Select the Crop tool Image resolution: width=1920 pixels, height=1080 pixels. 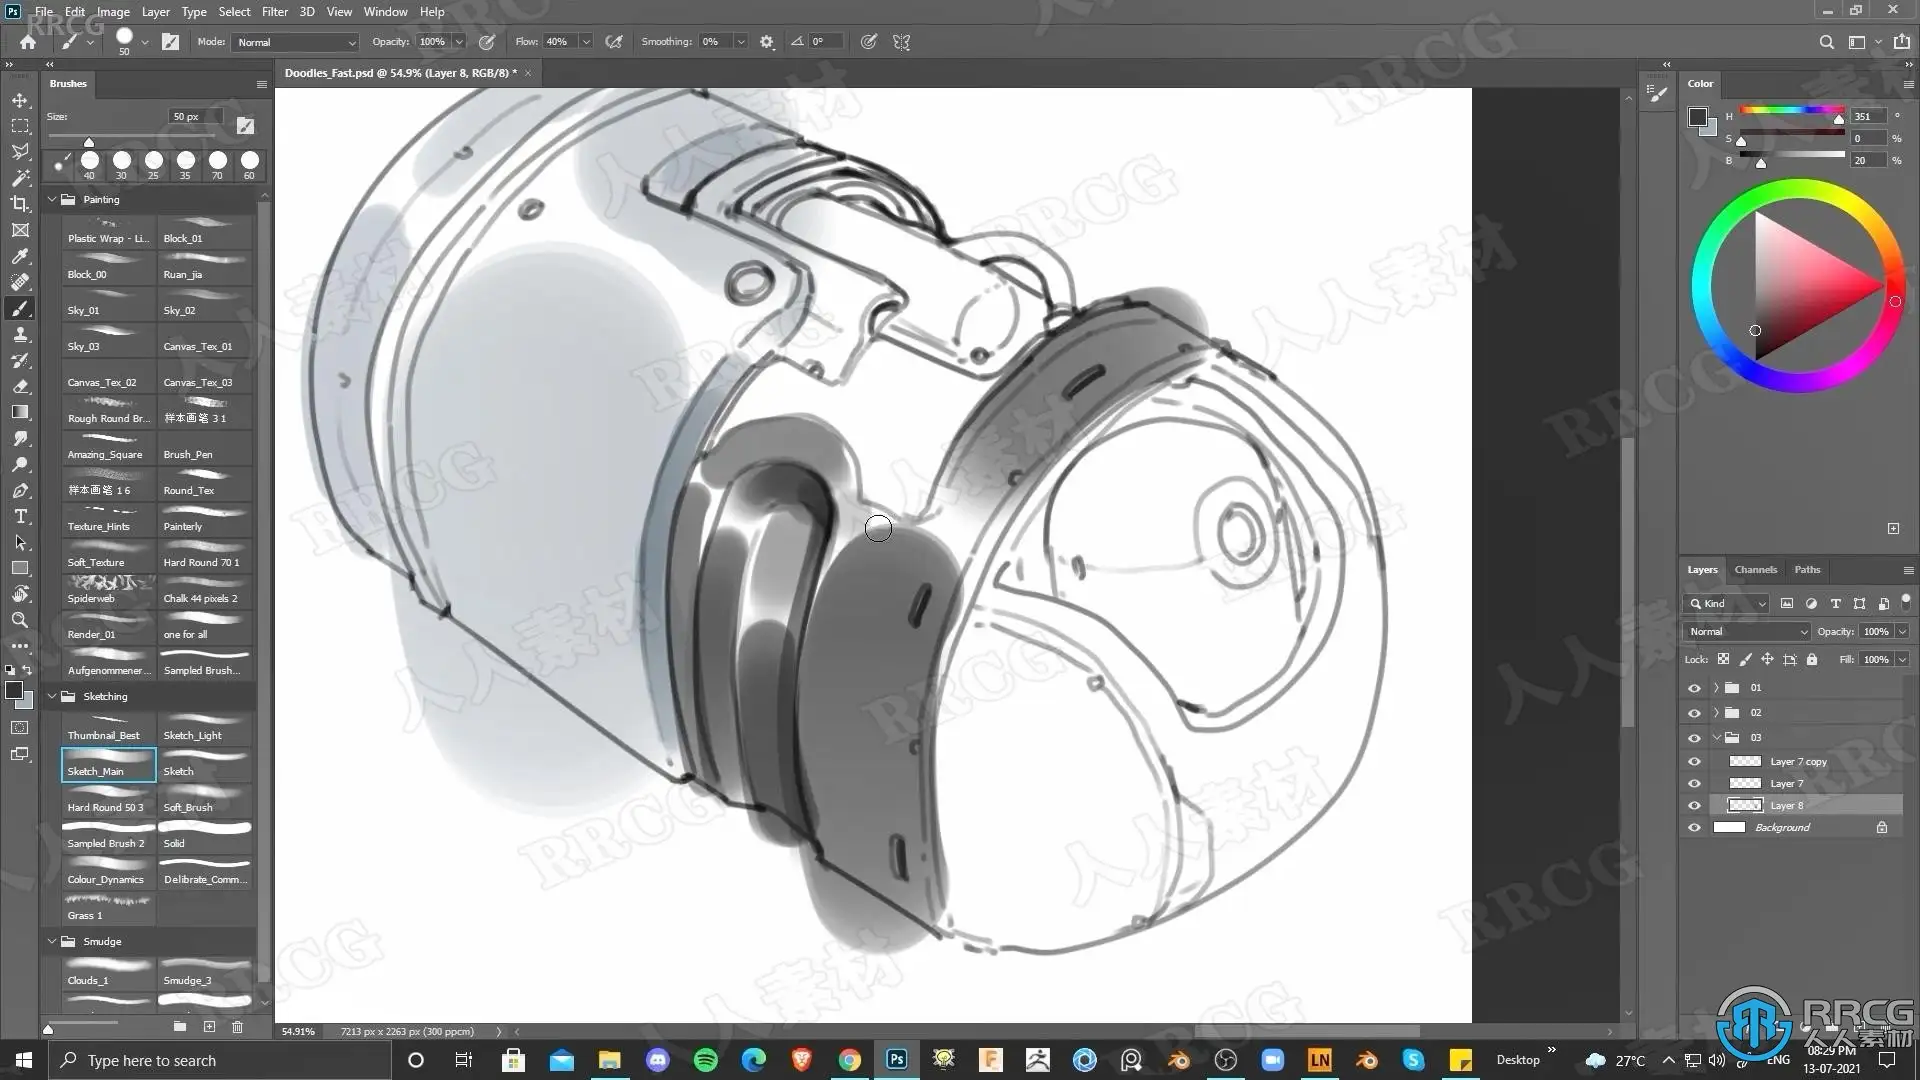(x=20, y=204)
